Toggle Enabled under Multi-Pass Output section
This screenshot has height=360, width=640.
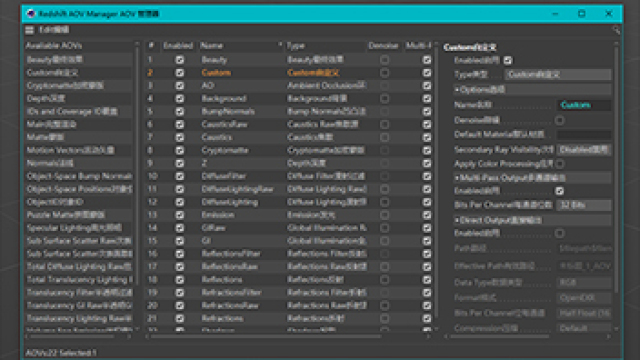pos(560,191)
